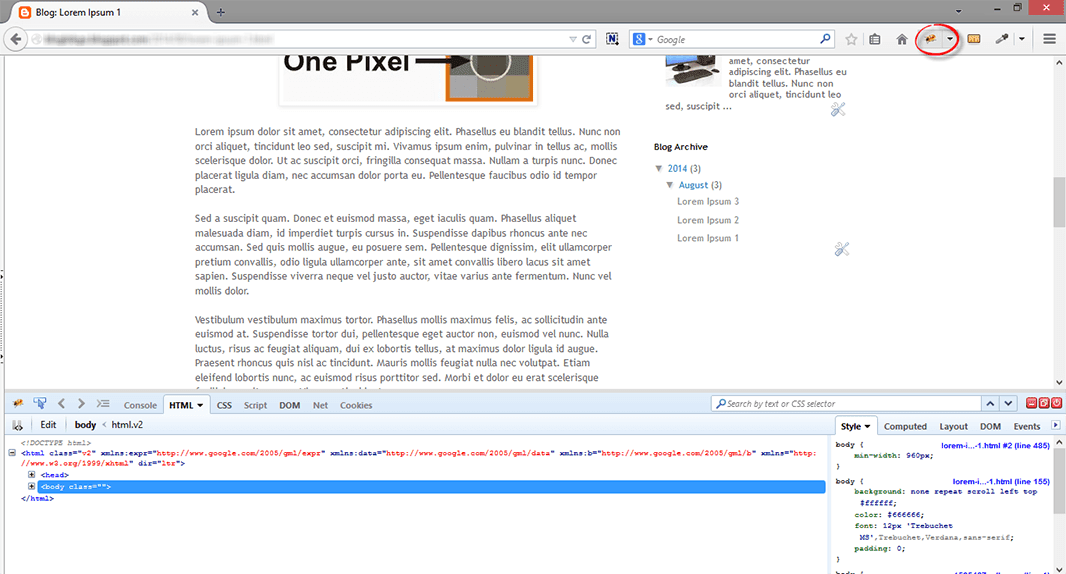Select html.v2 in the element breadcrumb
Image resolution: width=1066 pixels, height=574 pixels.
coord(127,425)
